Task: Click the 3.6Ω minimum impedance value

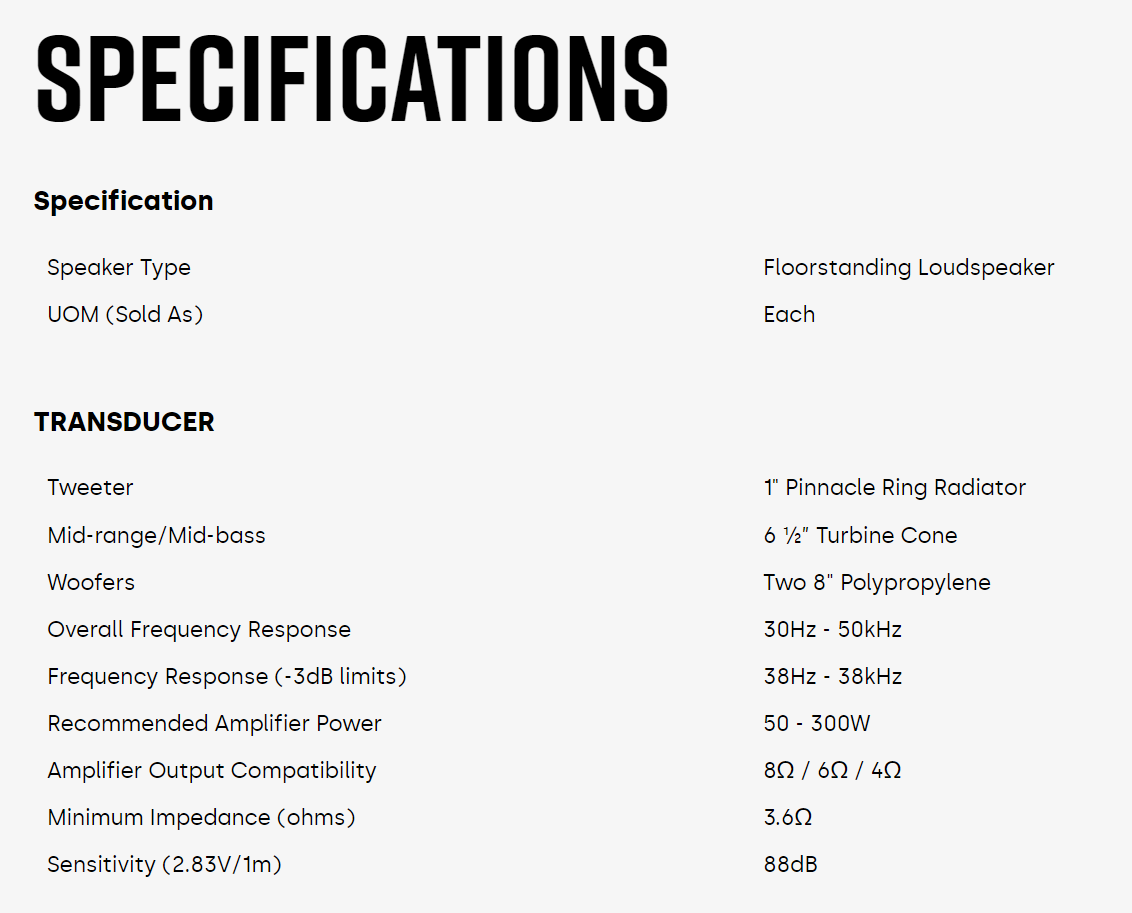Action: click(787, 818)
